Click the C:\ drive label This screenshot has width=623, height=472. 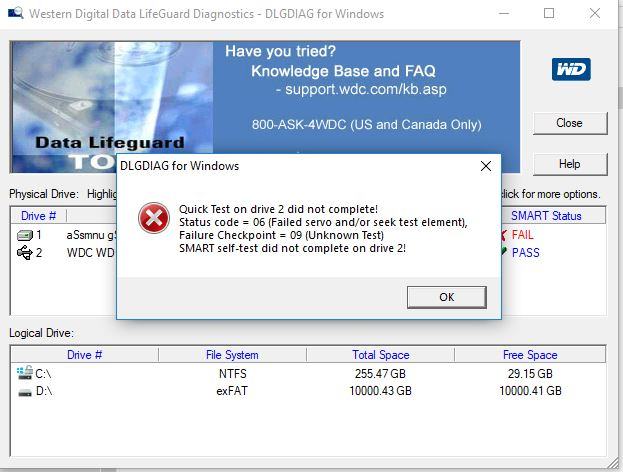tap(43, 374)
